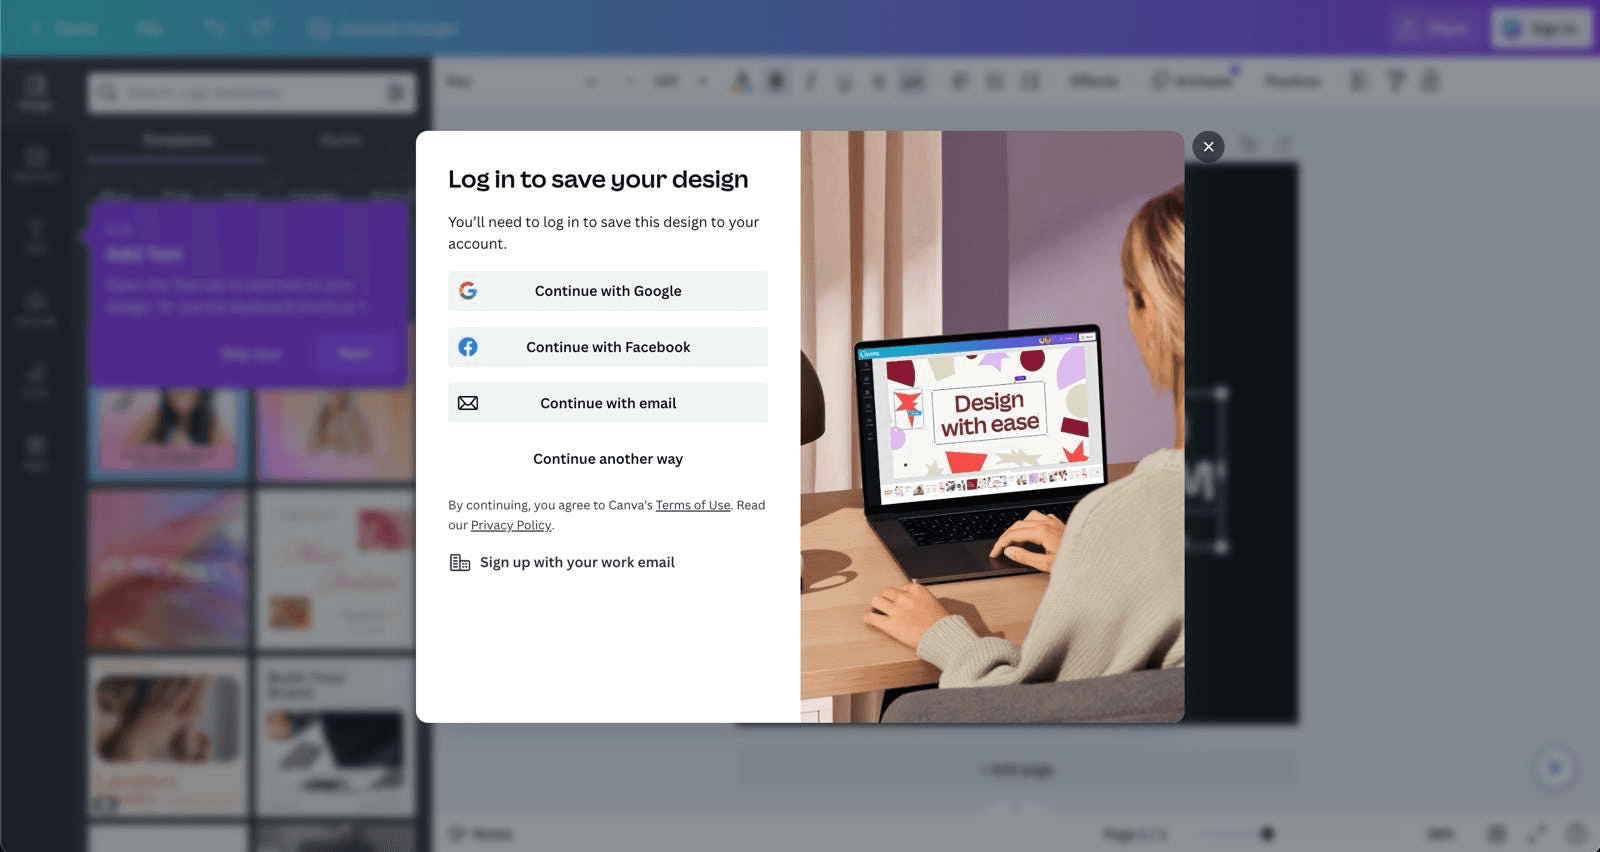Screen dimensions: 1600x852
Task: Close the login dialog with X
Action: click(1208, 147)
